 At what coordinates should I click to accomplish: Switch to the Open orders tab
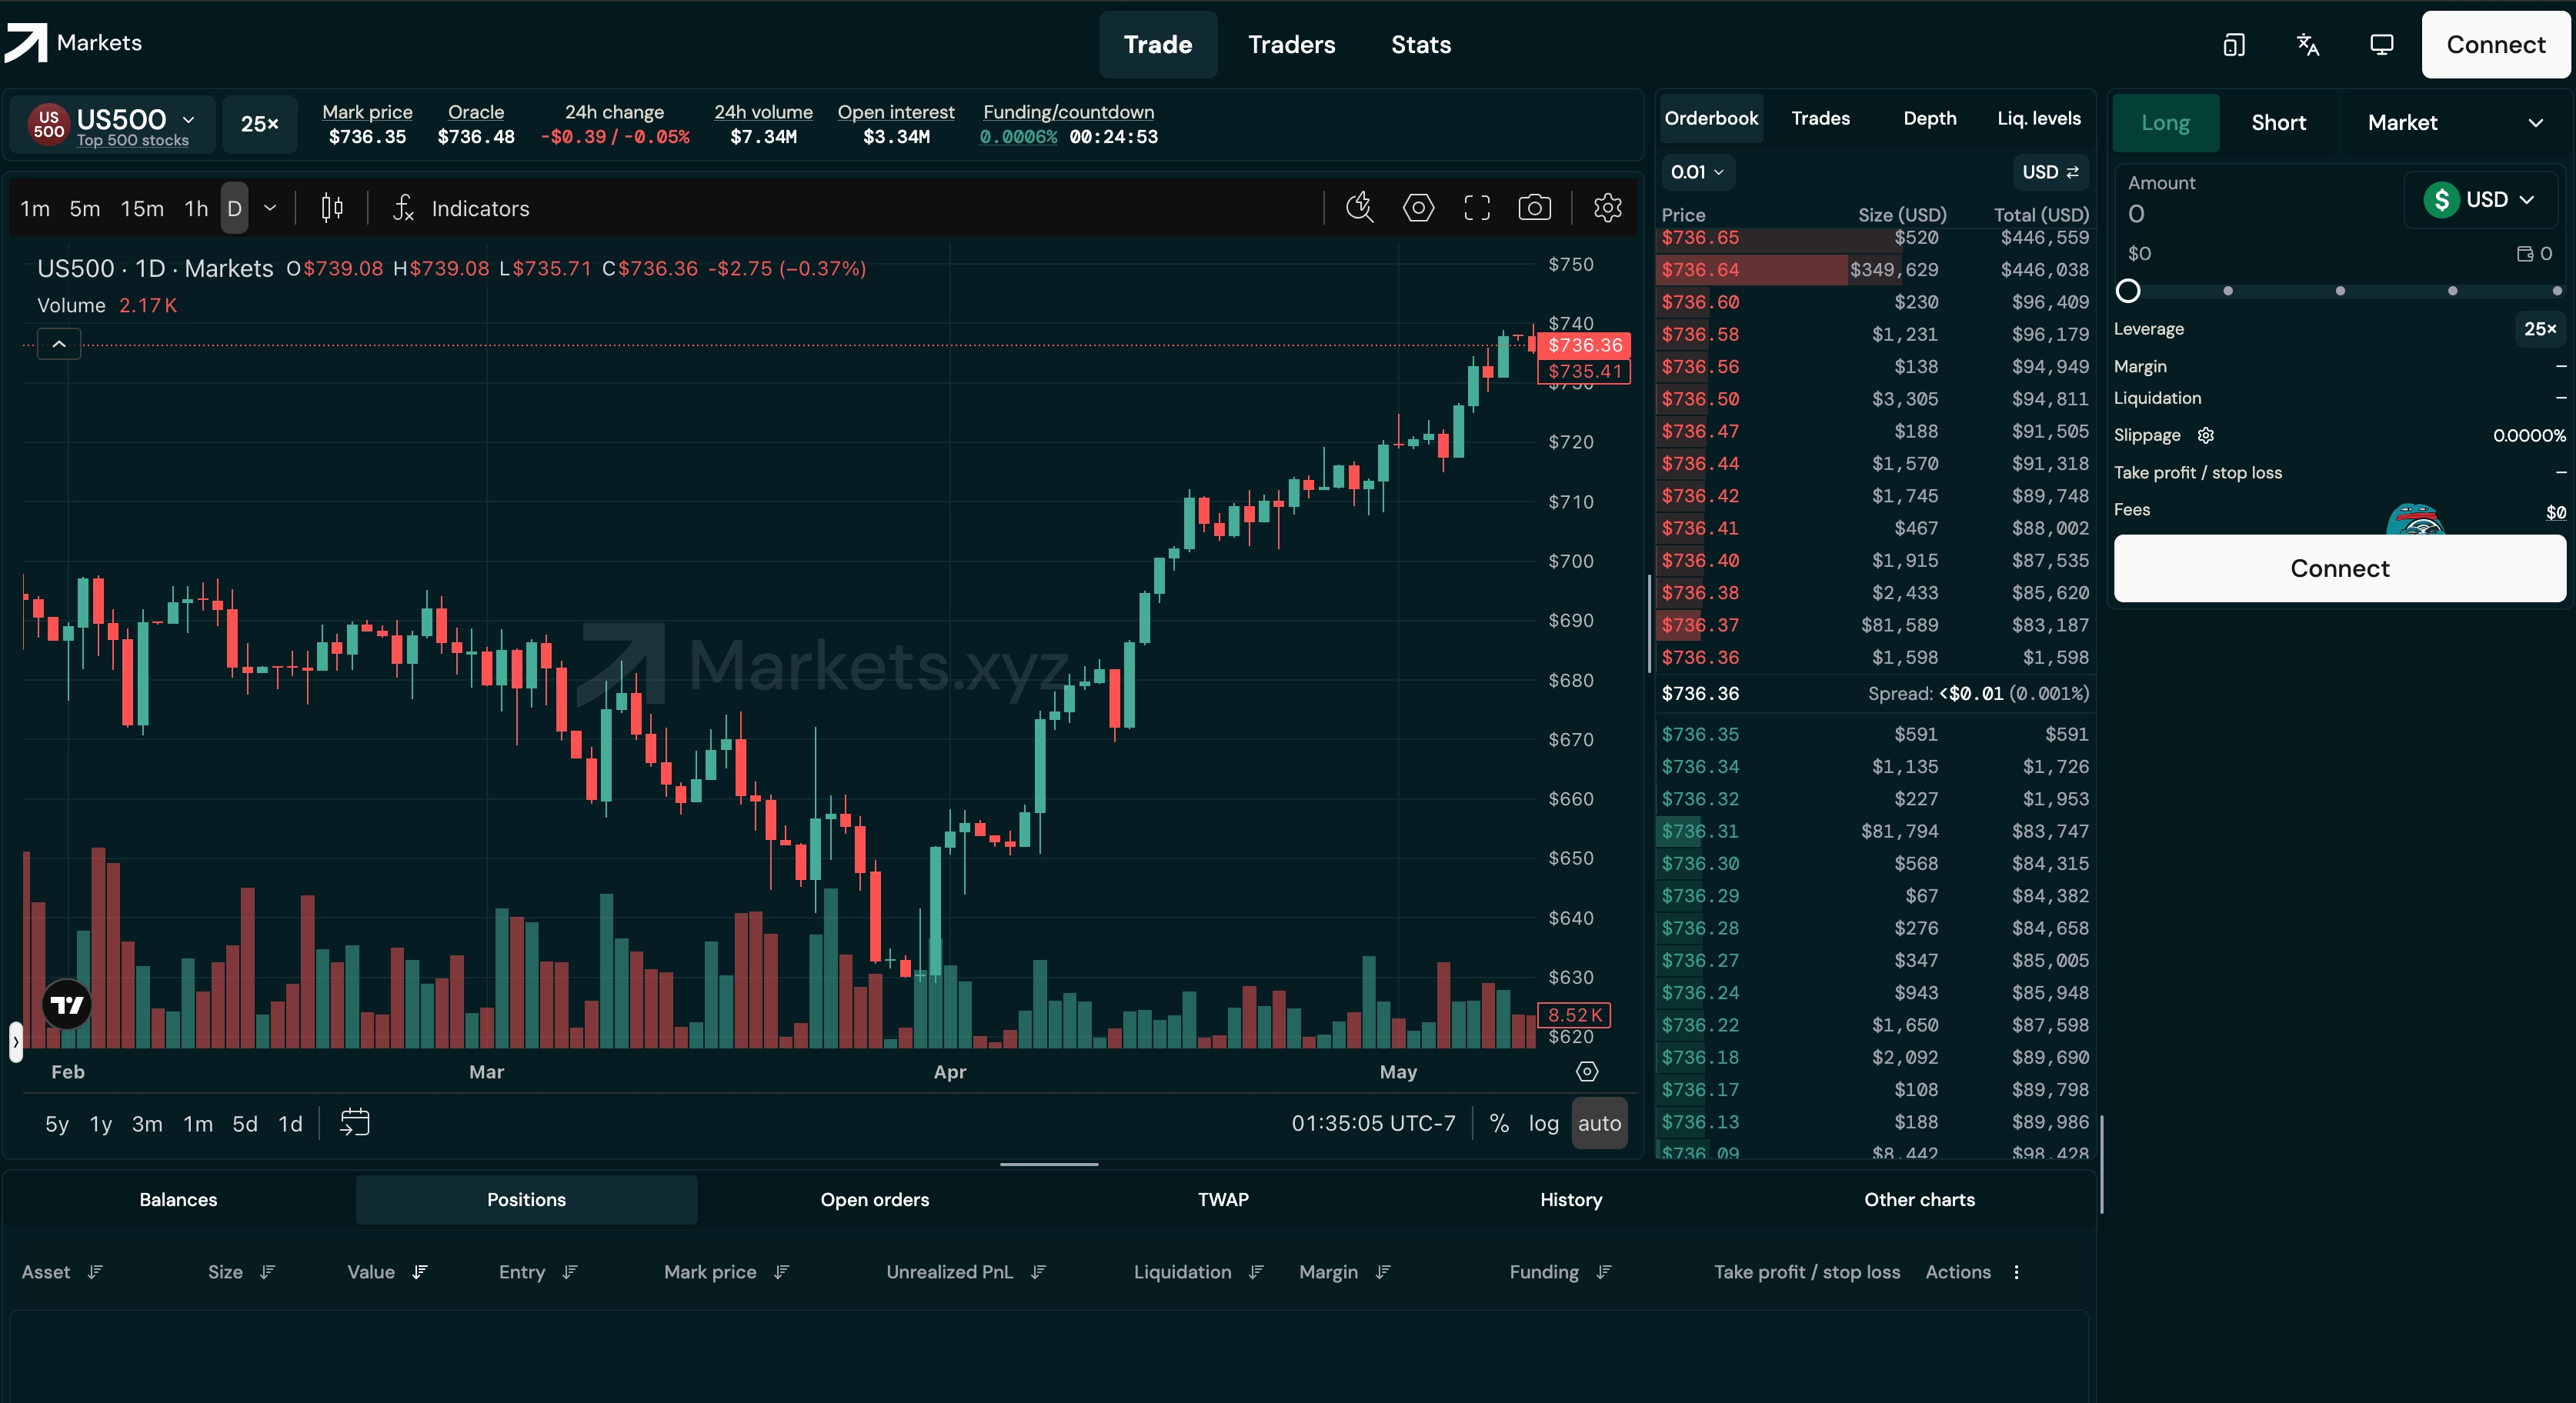coord(874,1199)
